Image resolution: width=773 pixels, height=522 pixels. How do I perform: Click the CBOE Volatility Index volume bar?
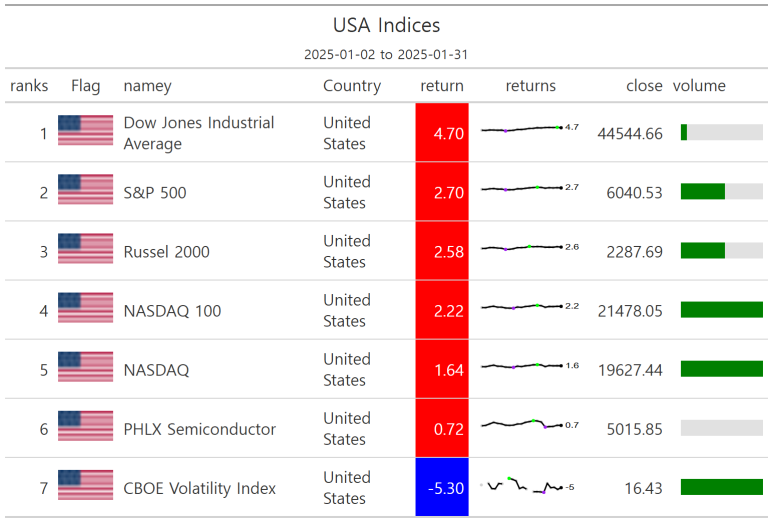pyautogui.click(x=722, y=487)
